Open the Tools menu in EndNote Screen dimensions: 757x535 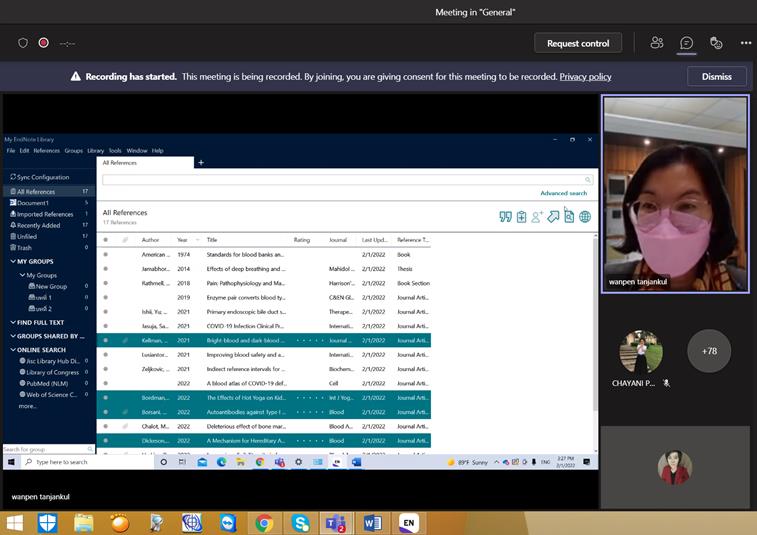click(115, 151)
